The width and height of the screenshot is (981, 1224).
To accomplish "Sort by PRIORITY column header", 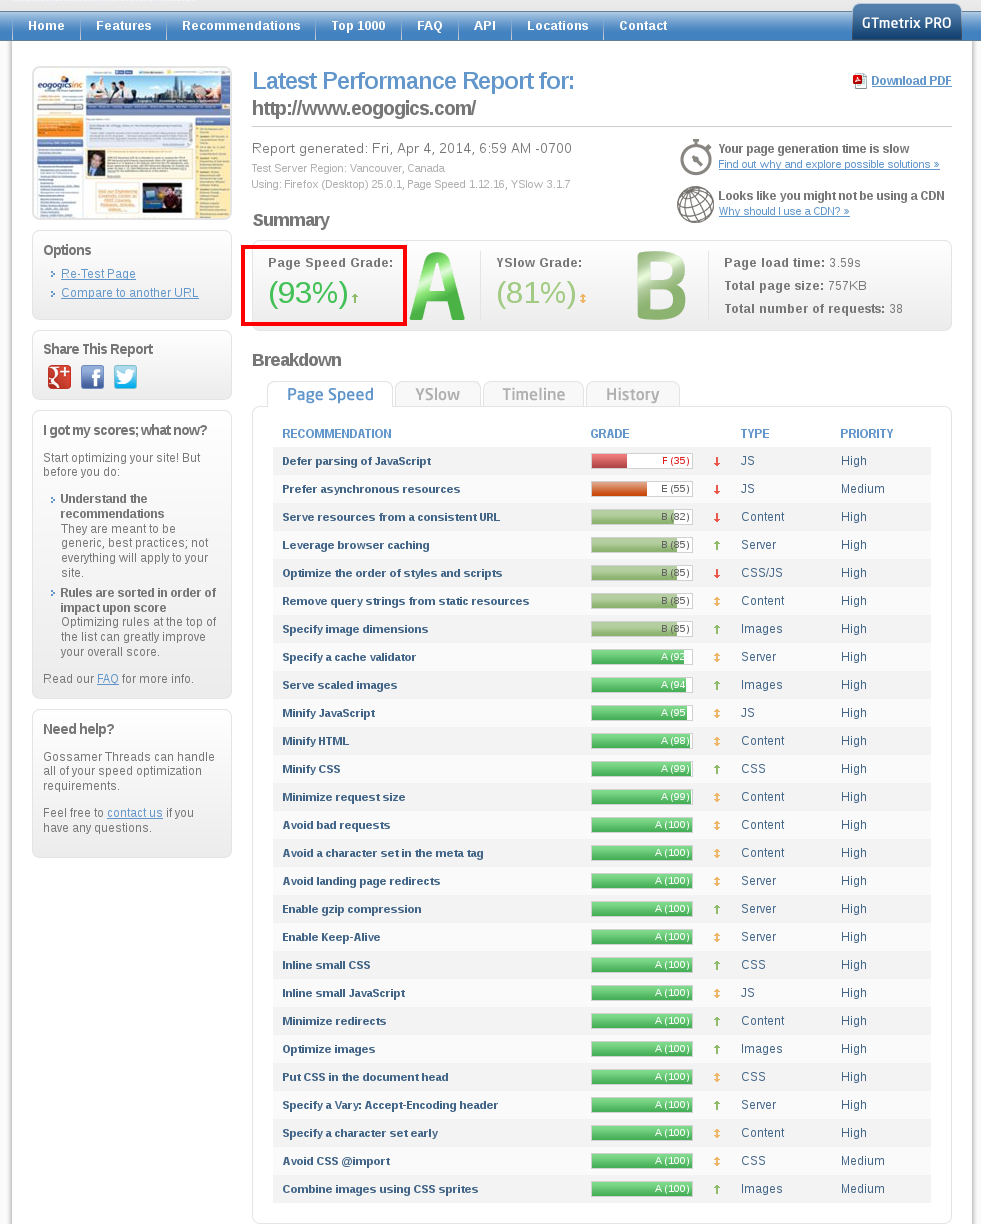I will (866, 434).
